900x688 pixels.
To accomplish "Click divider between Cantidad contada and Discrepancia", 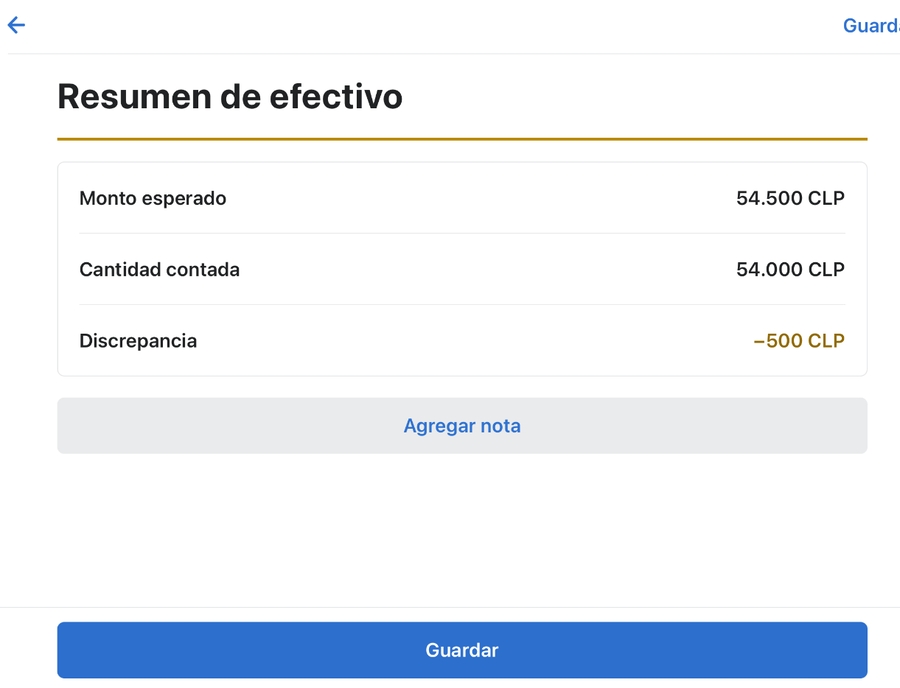I will tap(462, 305).
